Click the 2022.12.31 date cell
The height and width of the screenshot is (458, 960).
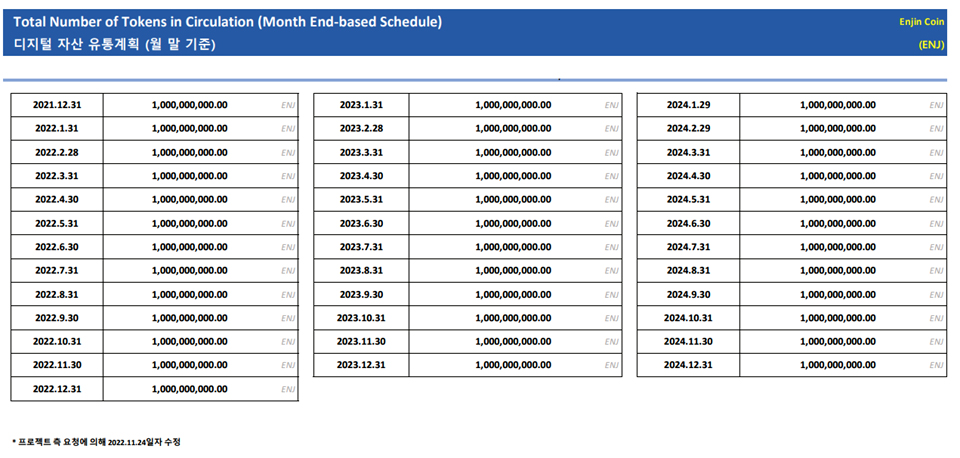point(57,389)
